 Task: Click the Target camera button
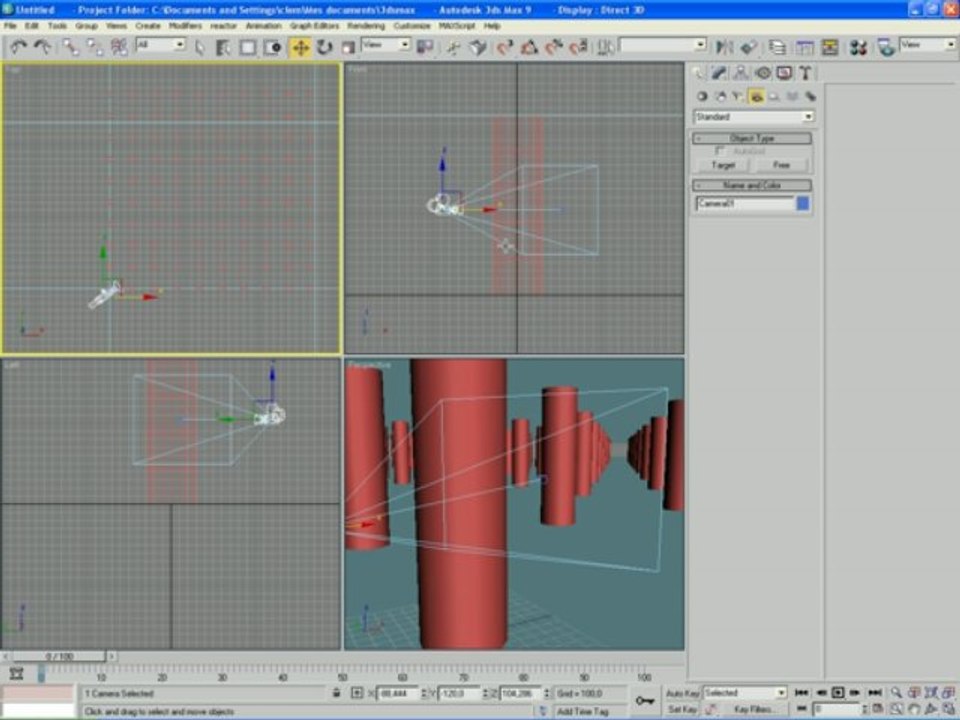723,165
